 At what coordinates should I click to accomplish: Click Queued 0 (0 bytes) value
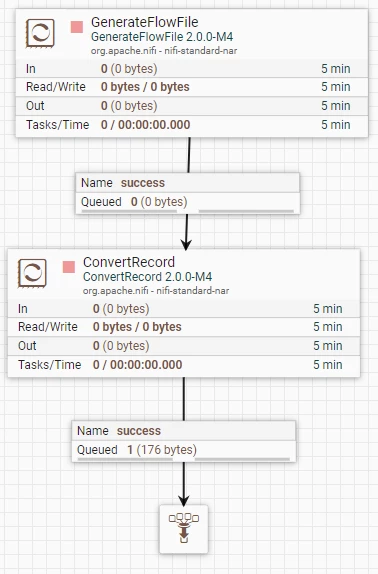(x=159, y=202)
